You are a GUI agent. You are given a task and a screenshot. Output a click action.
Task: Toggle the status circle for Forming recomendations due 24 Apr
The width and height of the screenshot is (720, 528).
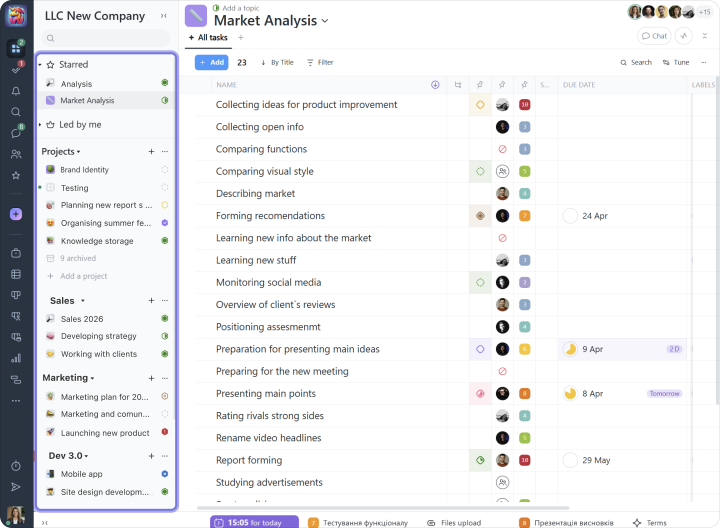(570, 215)
